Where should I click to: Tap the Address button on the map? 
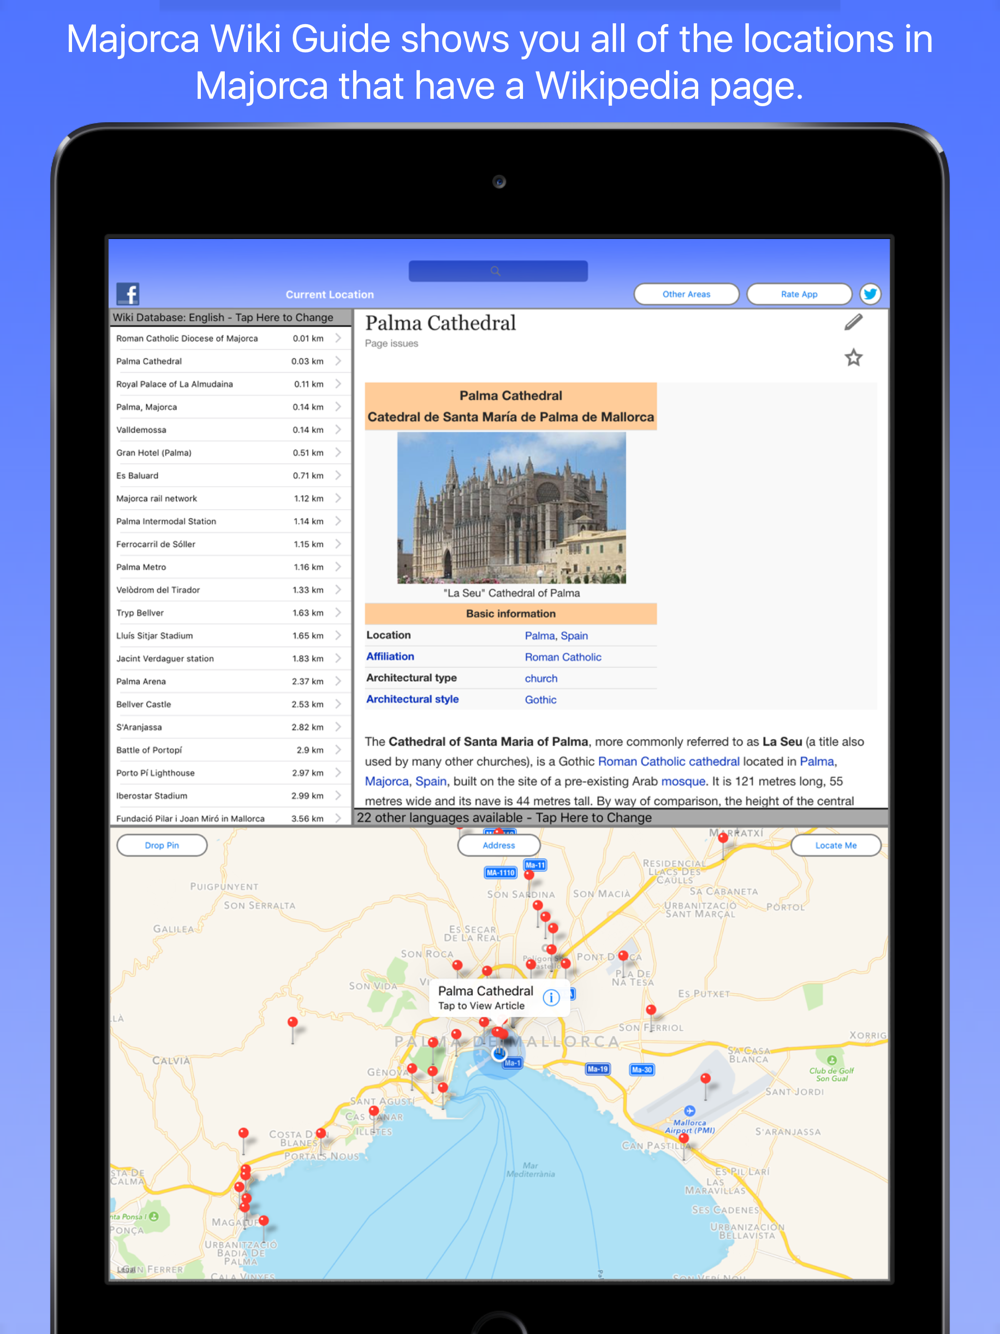coord(499,845)
